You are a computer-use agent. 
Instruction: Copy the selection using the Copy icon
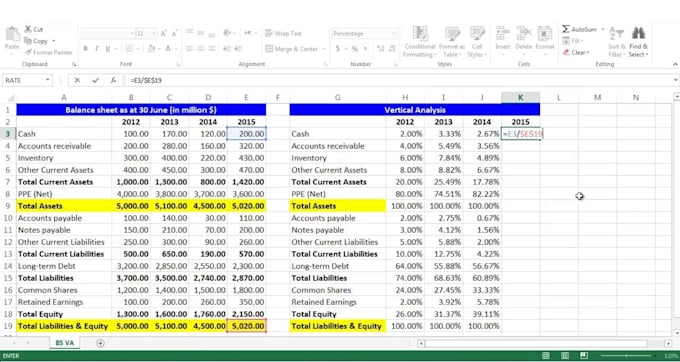[28, 41]
